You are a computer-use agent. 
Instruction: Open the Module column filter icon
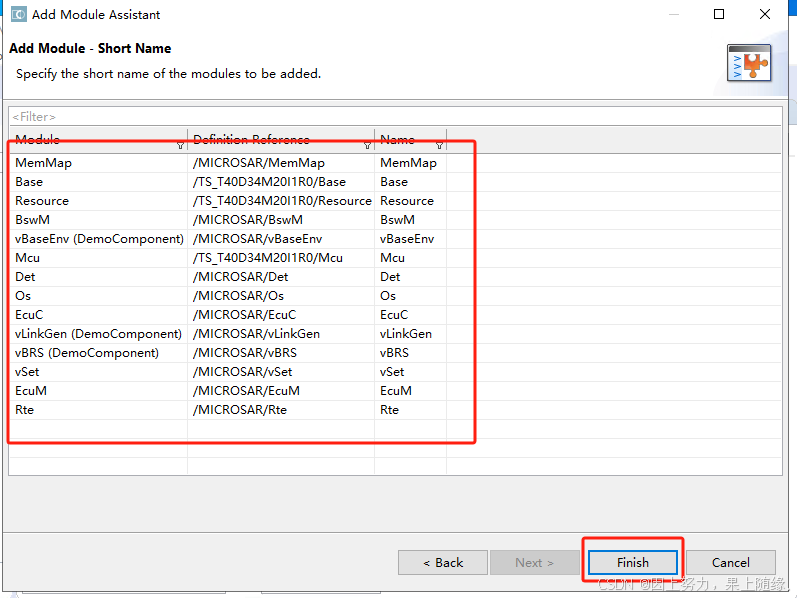(x=180, y=145)
